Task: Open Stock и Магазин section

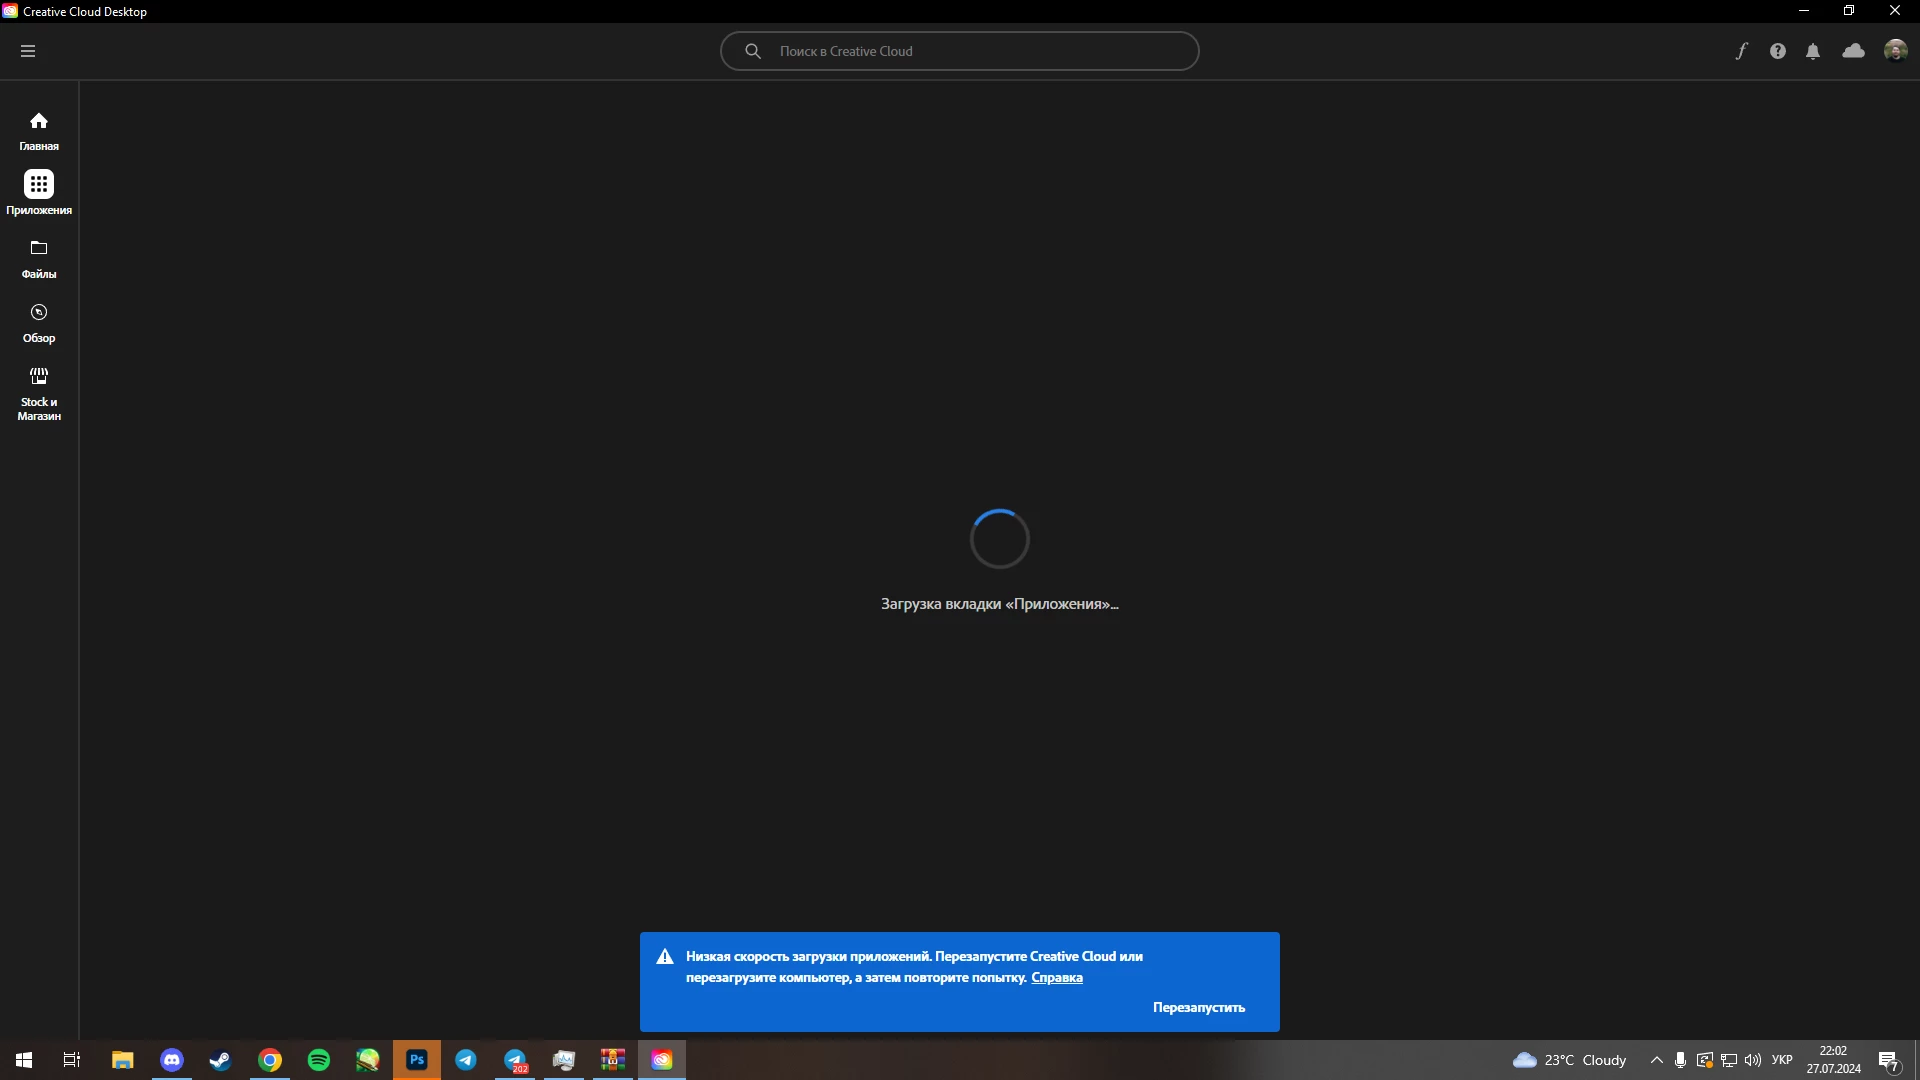Action: click(x=39, y=392)
